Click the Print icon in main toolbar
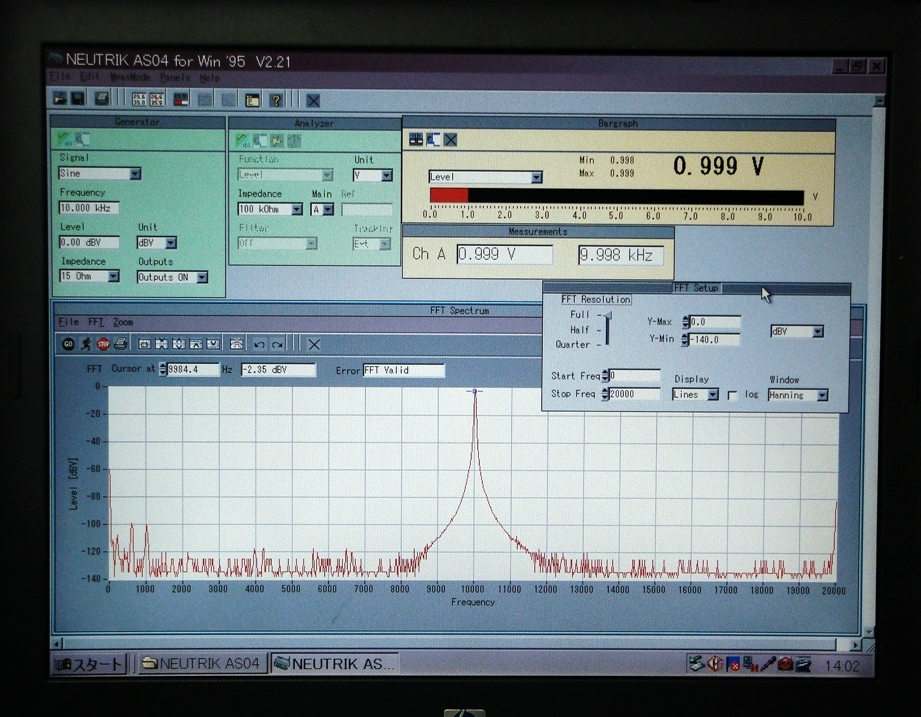The height and width of the screenshot is (717, 921). pos(102,99)
